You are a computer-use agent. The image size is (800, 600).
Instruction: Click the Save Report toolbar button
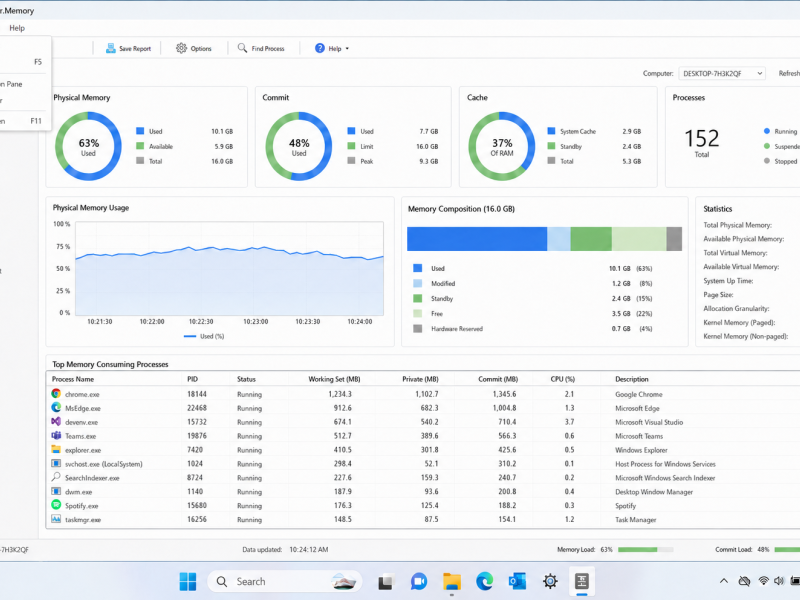[x=128, y=48]
